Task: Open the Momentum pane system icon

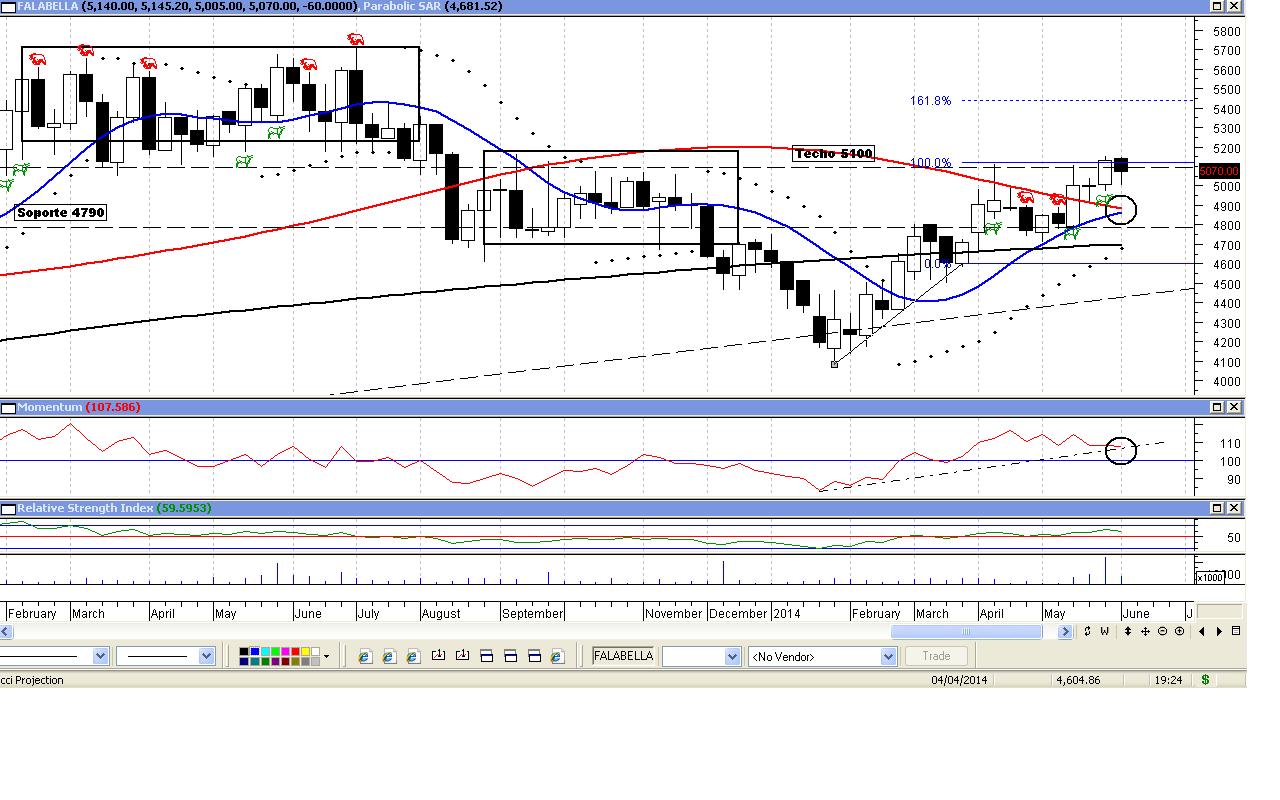Action: (x=7, y=407)
